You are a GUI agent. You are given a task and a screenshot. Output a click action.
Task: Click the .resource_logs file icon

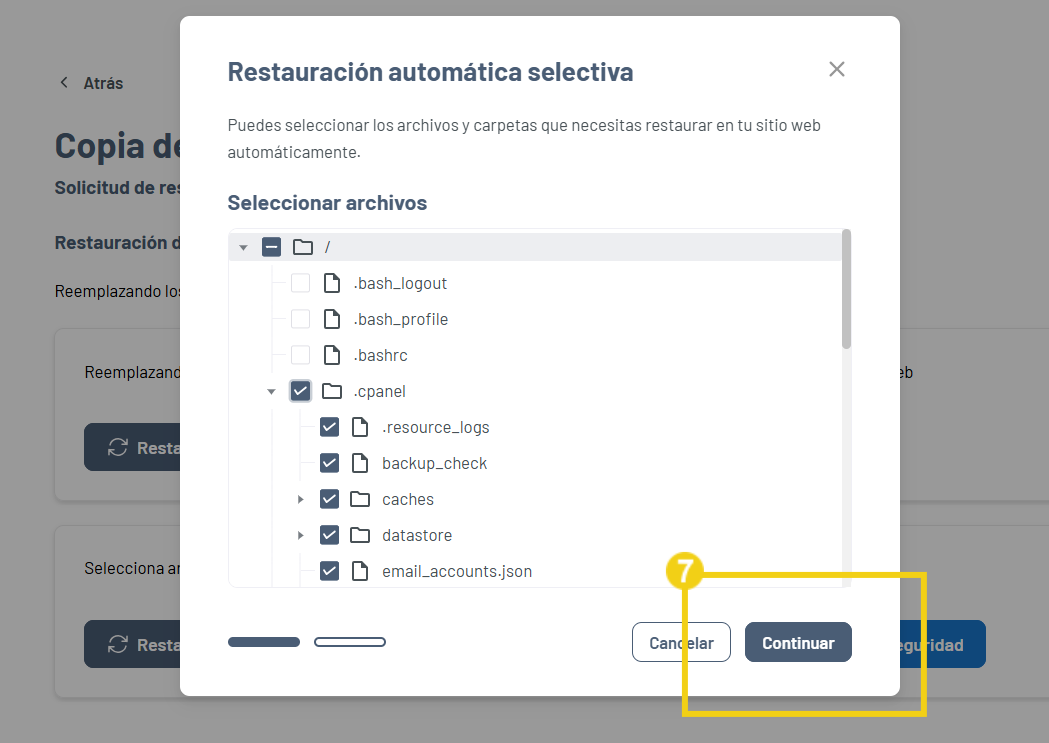[x=360, y=427]
